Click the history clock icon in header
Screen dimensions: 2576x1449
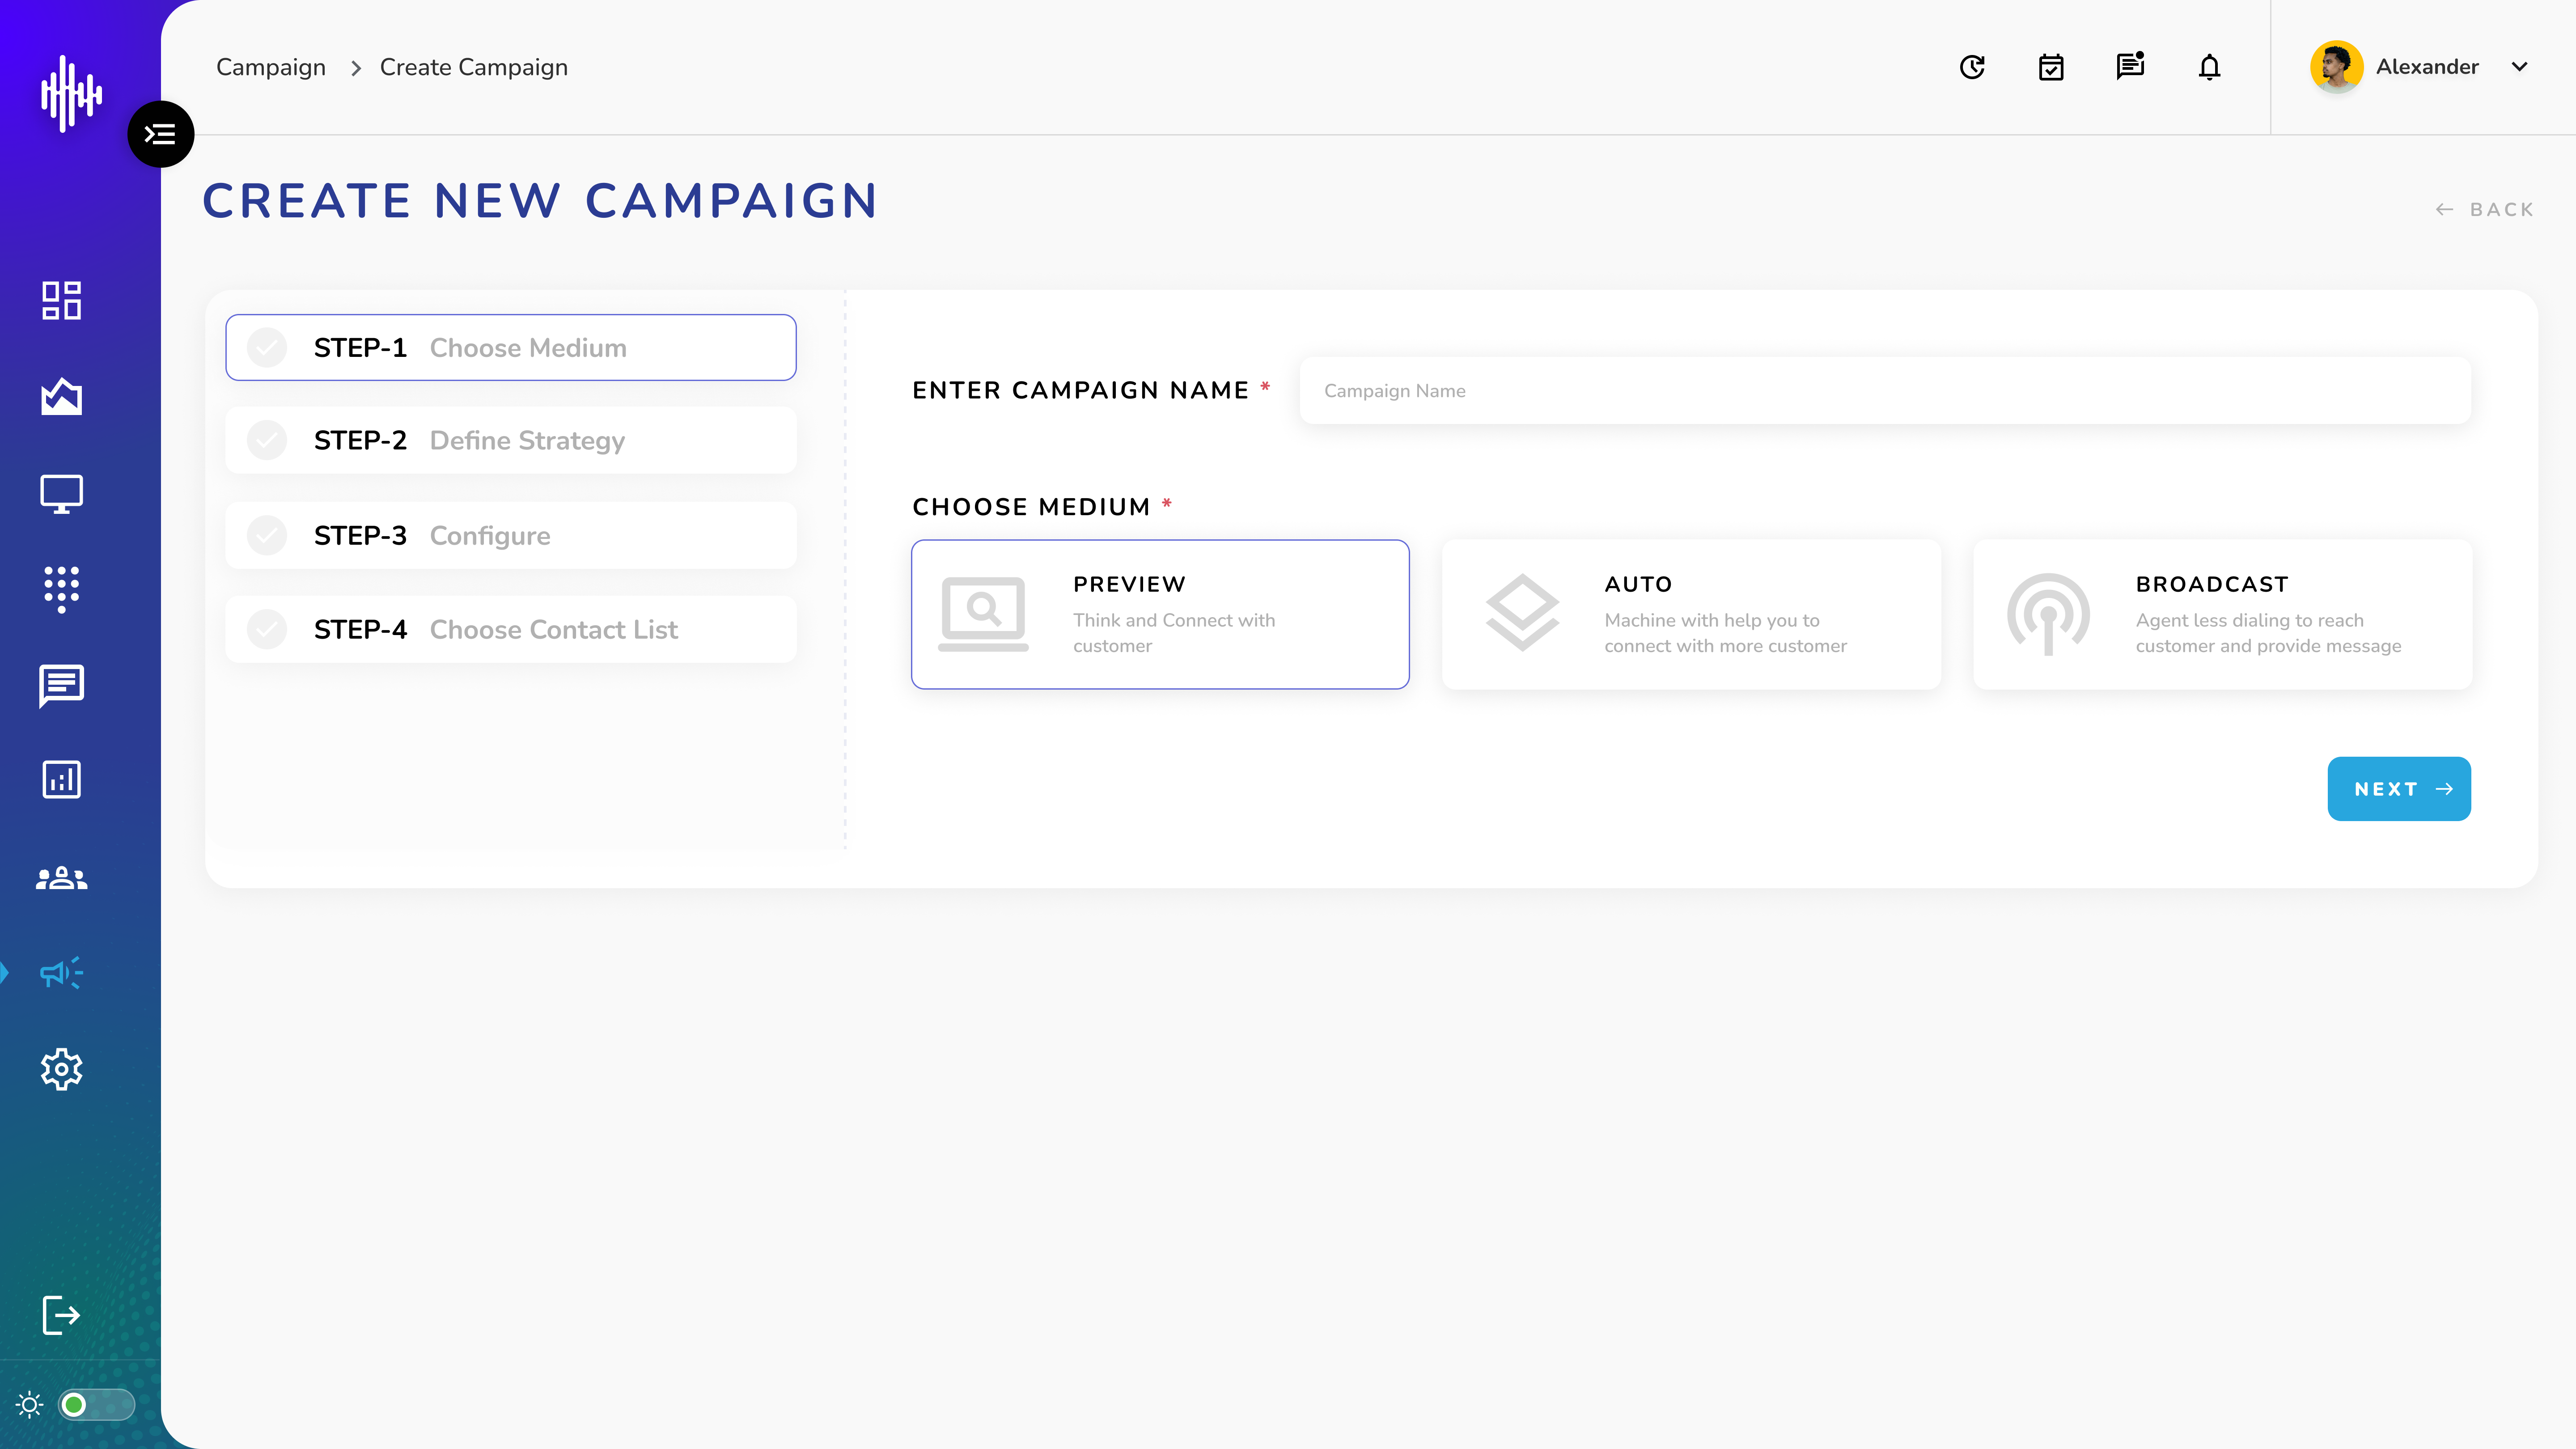(x=1972, y=67)
